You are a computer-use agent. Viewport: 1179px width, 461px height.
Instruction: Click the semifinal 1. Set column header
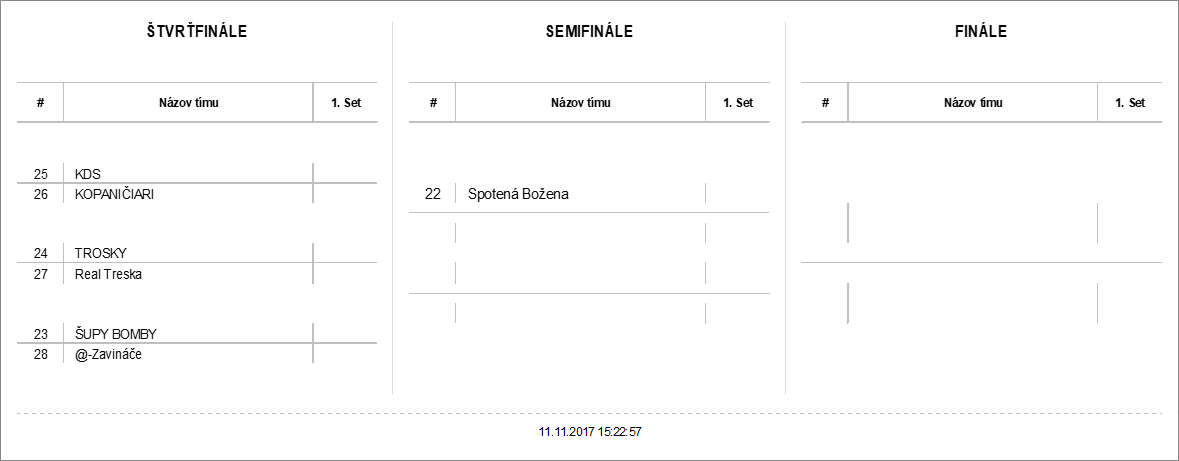(738, 102)
